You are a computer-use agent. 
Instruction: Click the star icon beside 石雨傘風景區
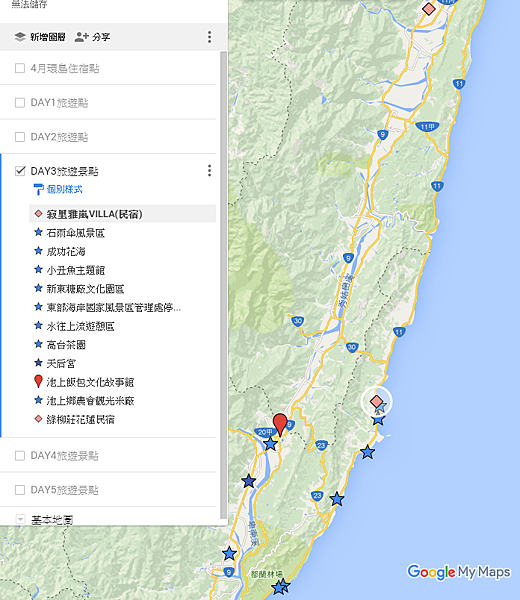pos(38,232)
